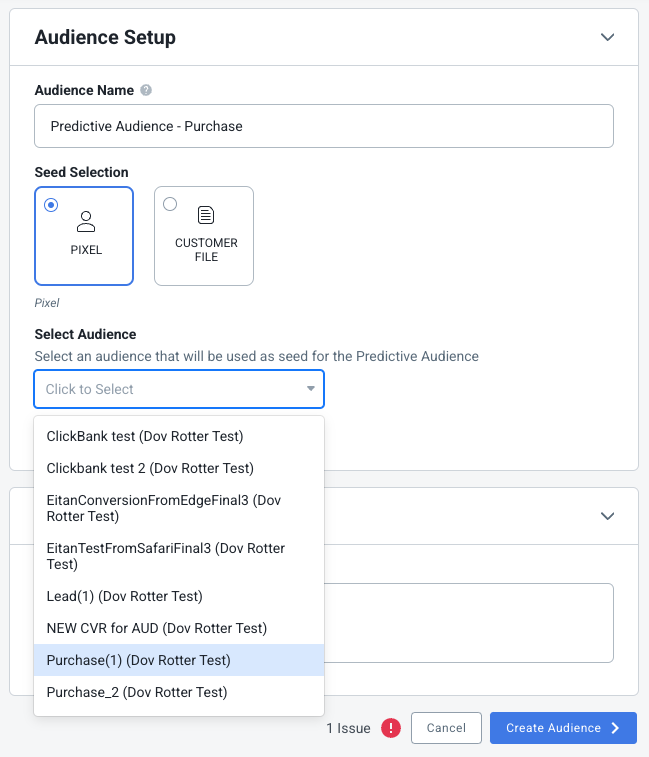Click into the Audience Name text field
The width and height of the screenshot is (649, 757).
(x=324, y=126)
